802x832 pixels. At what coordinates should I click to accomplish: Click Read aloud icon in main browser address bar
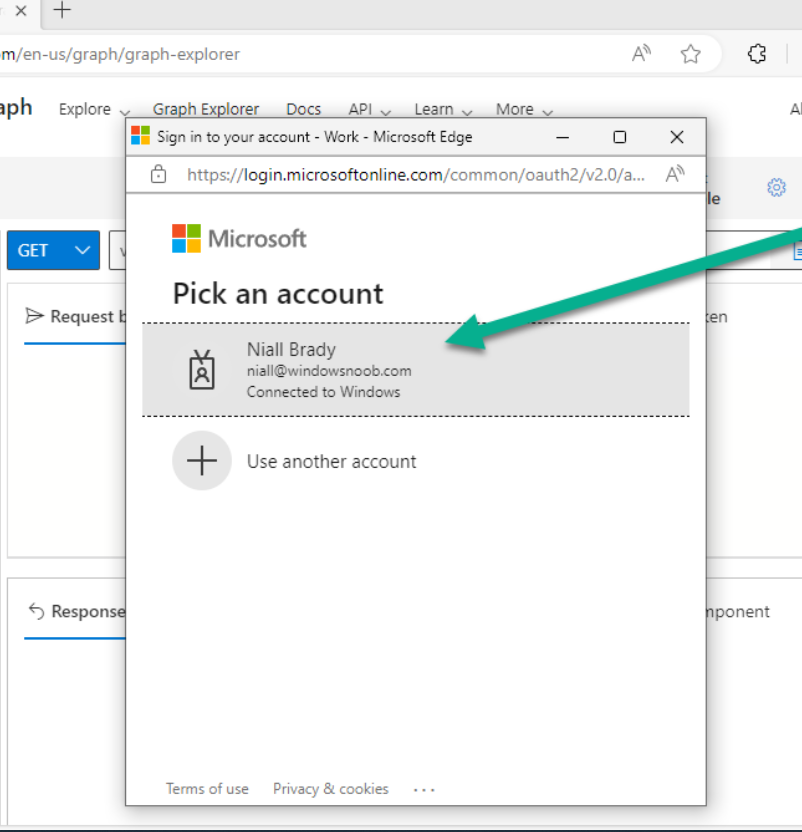coord(641,54)
